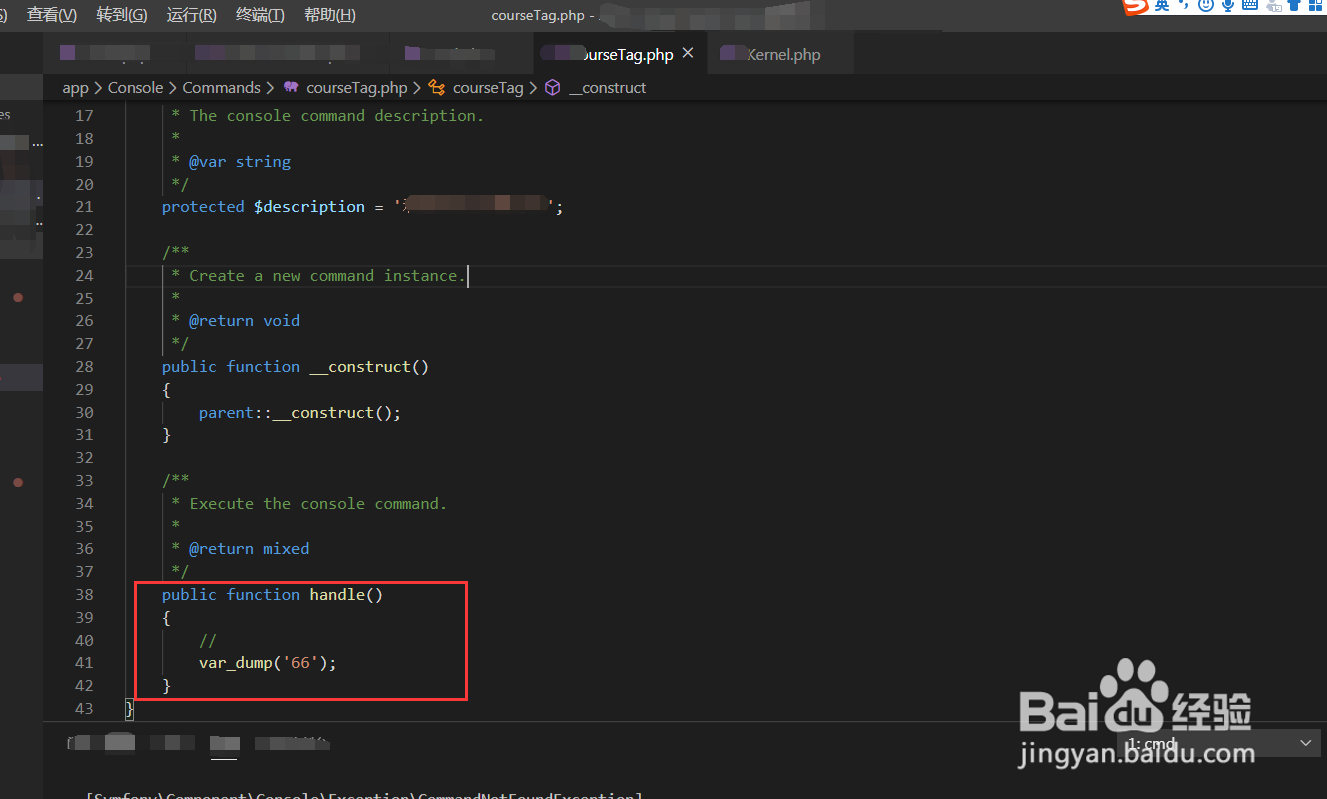Click '@var string' on line 19
Viewport: 1327px width, 799px height.
click(240, 162)
